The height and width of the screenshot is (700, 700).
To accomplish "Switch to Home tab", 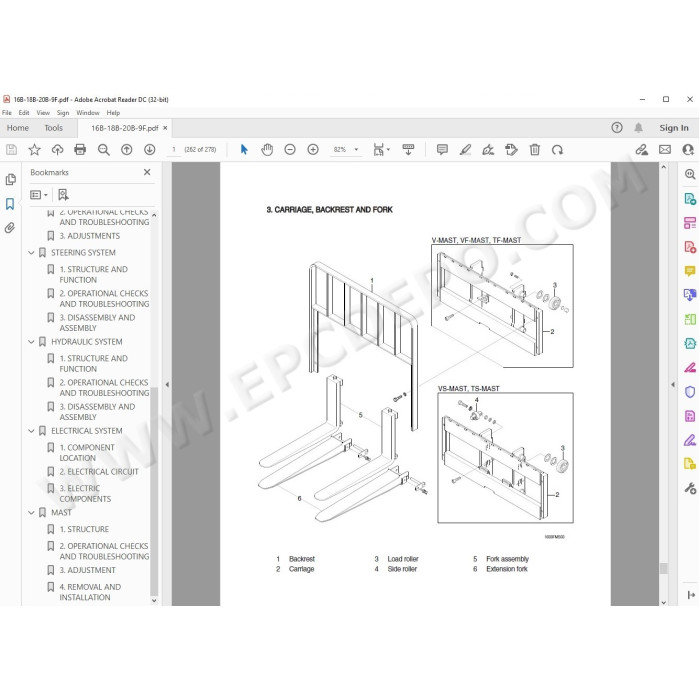I will coord(18,128).
